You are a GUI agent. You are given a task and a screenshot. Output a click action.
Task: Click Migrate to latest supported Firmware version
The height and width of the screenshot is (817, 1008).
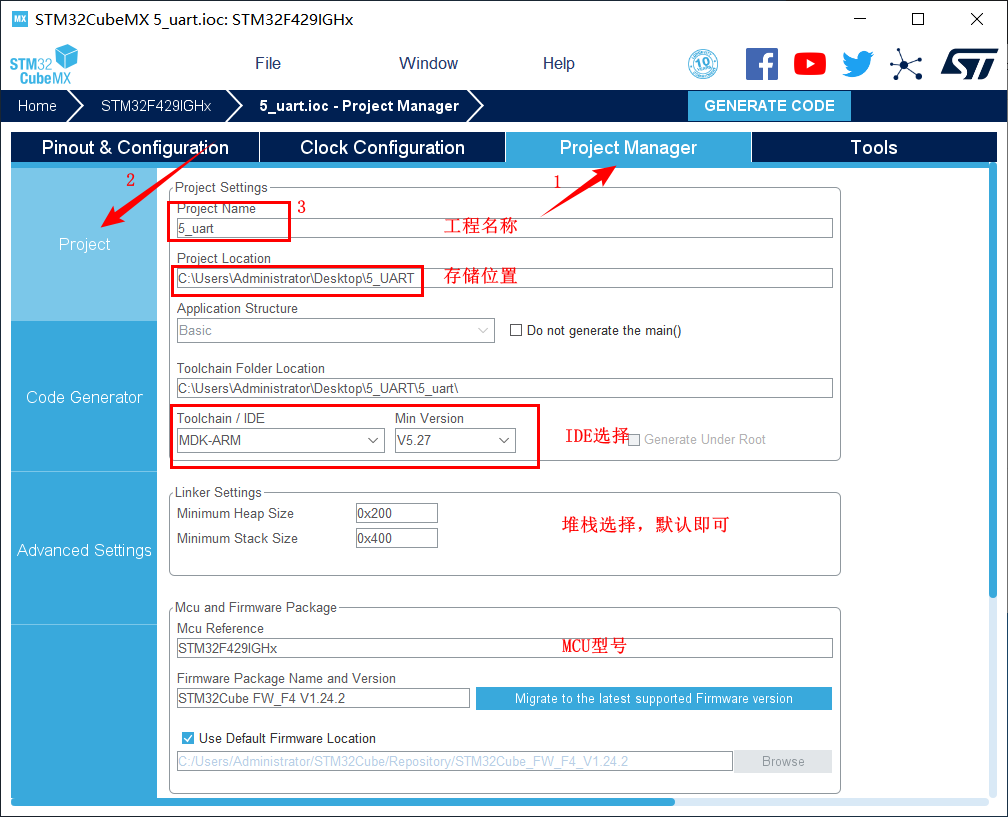pyautogui.click(x=653, y=698)
